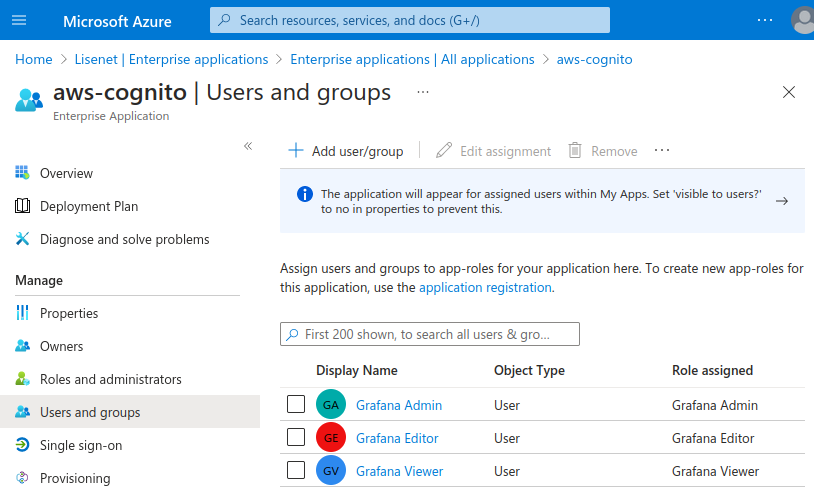Click the Deployment Plan book icon
The width and height of the screenshot is (814, 503).
(22, 206)
